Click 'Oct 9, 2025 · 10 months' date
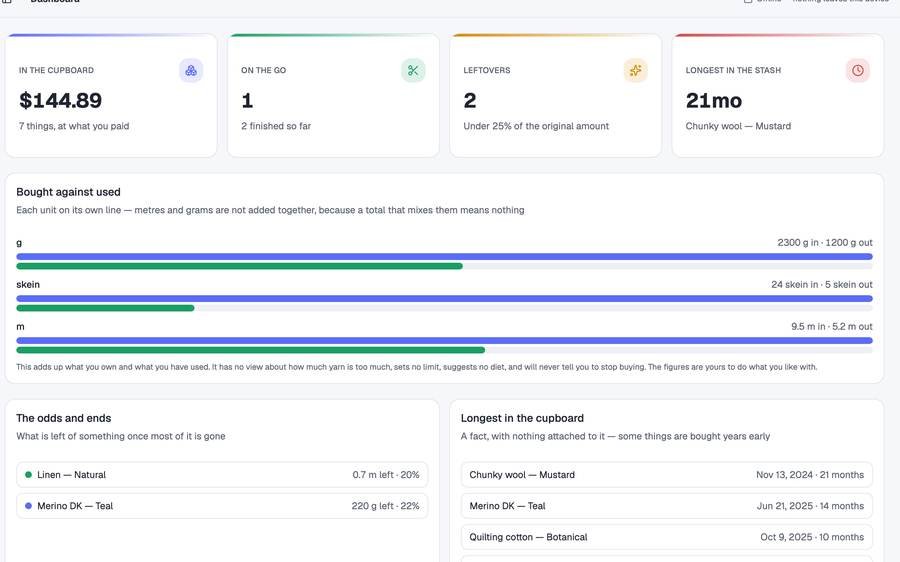The width and height of the screenshot is (900, 562). pos(812,537)
